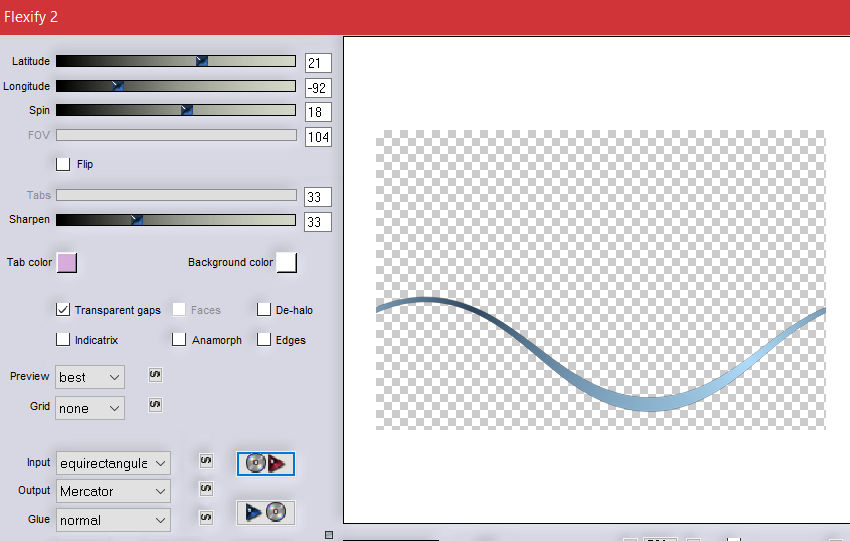Open the Preview quality dropdown
850x541 pixels.
90,377
